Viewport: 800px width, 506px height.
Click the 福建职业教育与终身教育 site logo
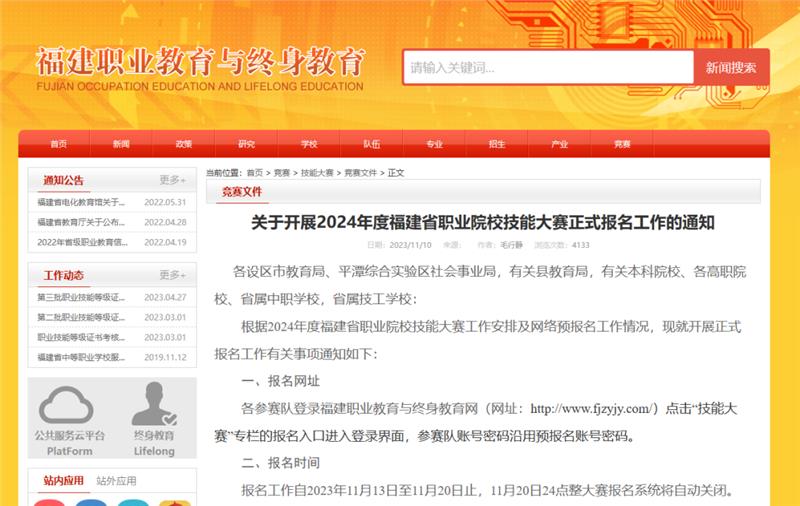click(x=200, y=69)
